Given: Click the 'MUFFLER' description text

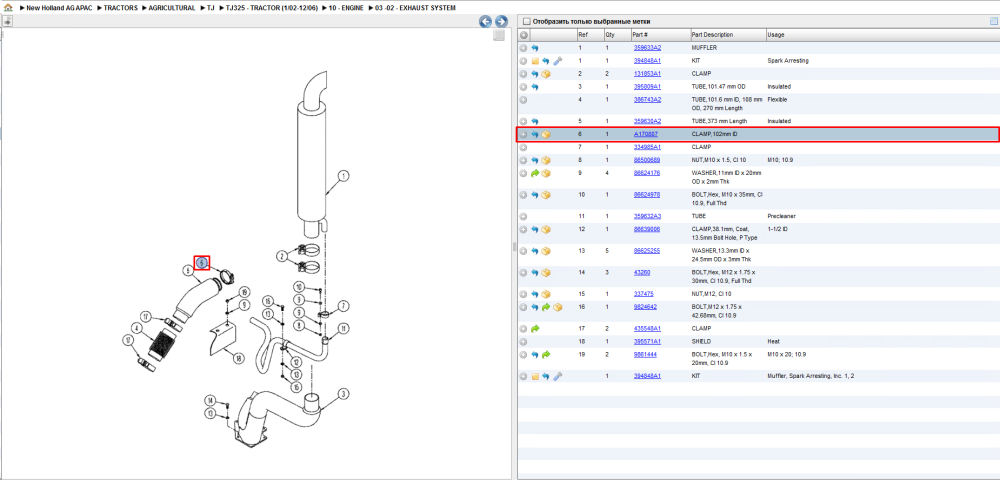Looking at the screenshot, I should 703,48.
